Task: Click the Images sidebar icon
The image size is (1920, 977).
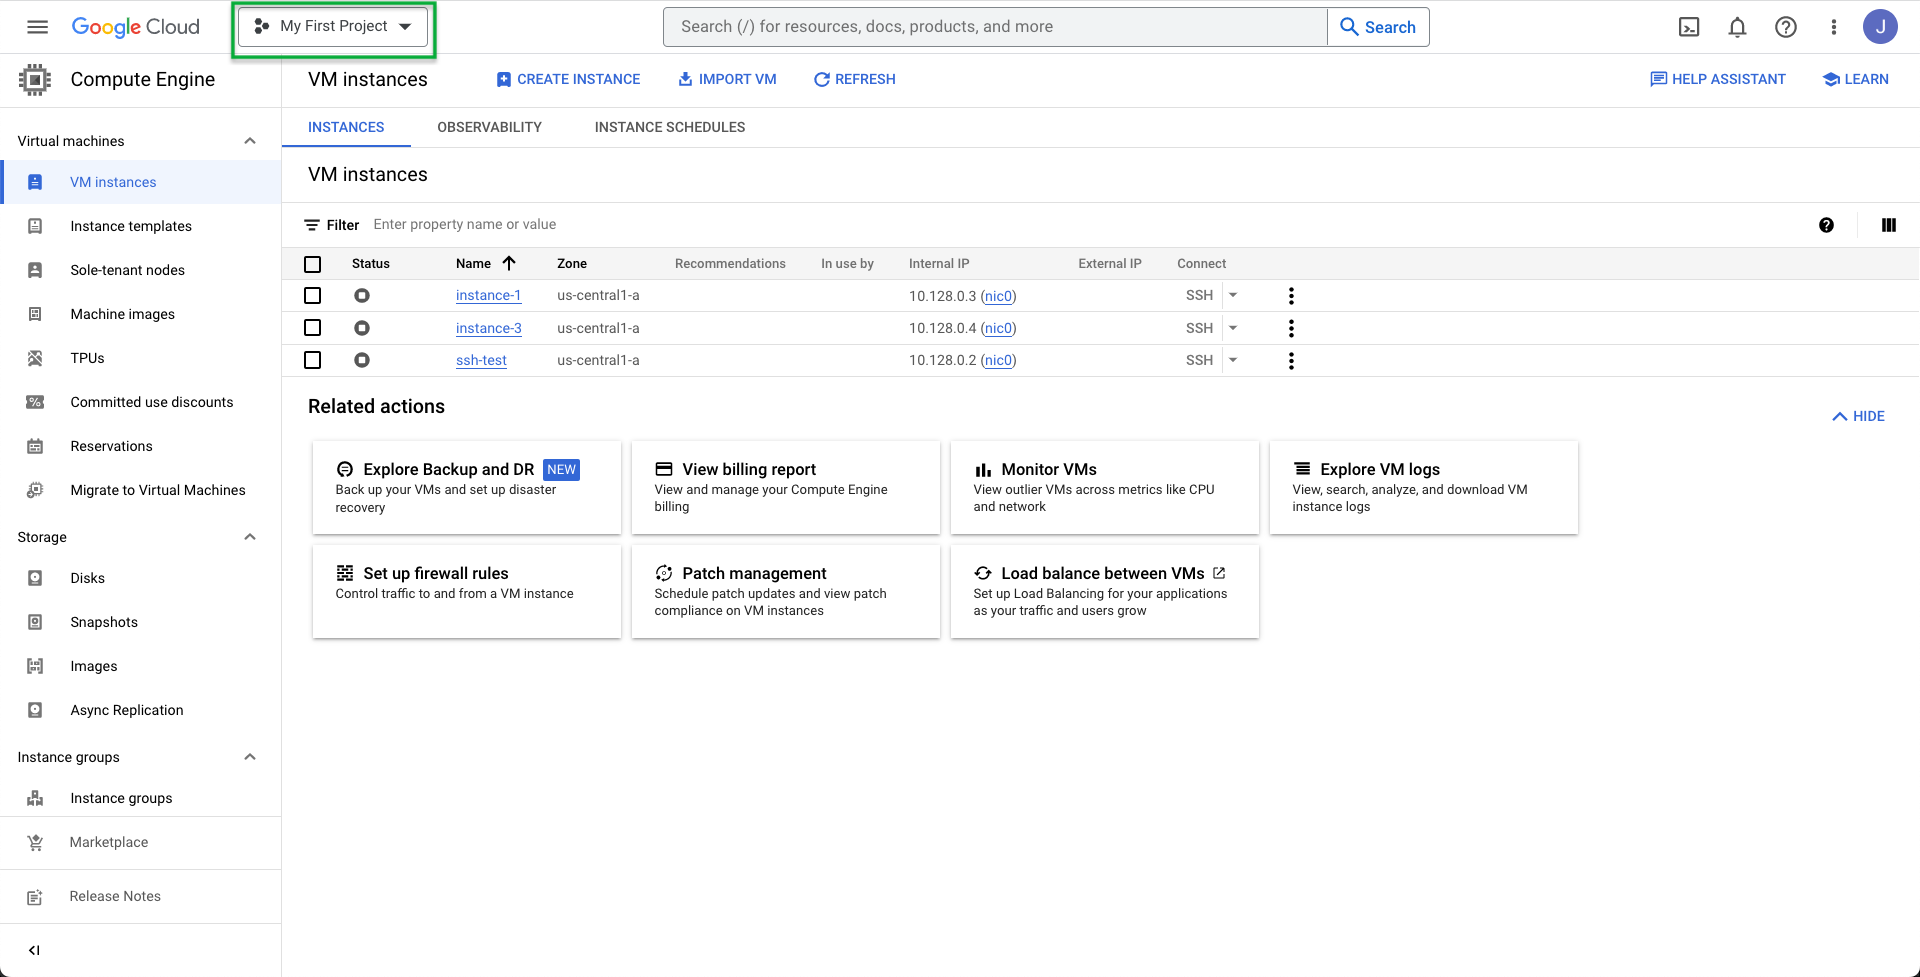Action: click(35, 666)
